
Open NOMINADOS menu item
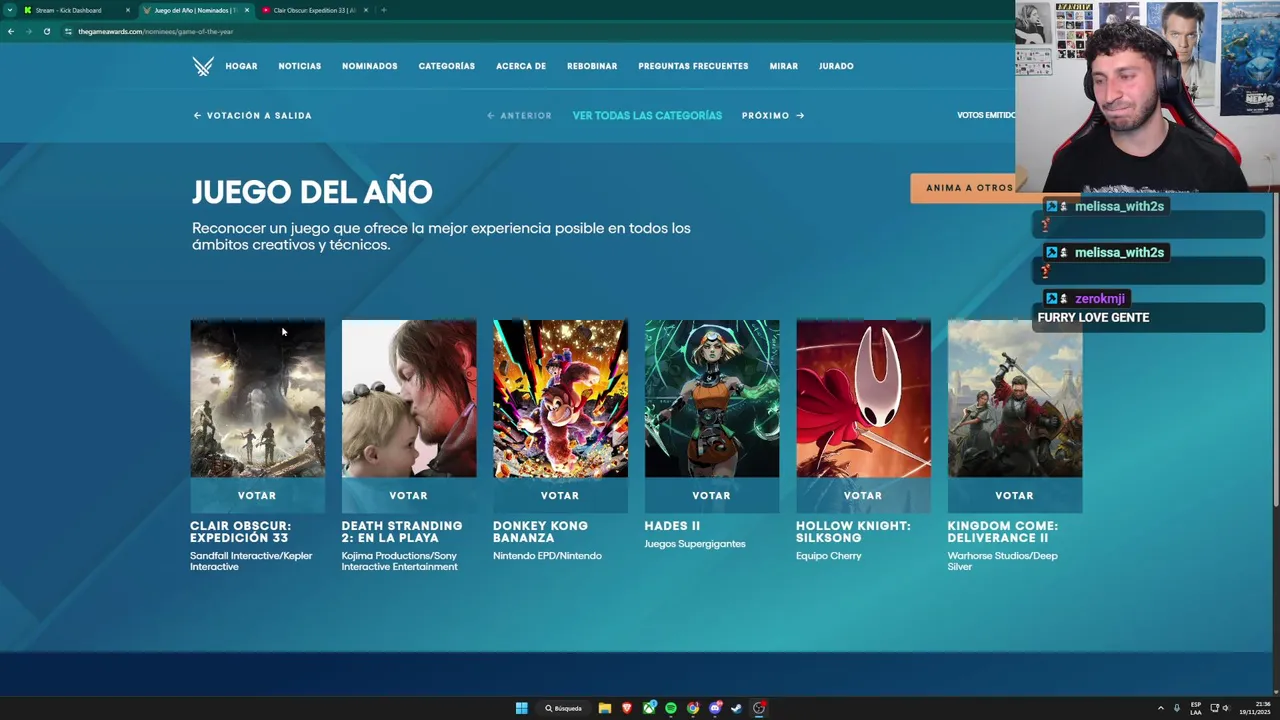pyautogui.click(x=370, y=66)
